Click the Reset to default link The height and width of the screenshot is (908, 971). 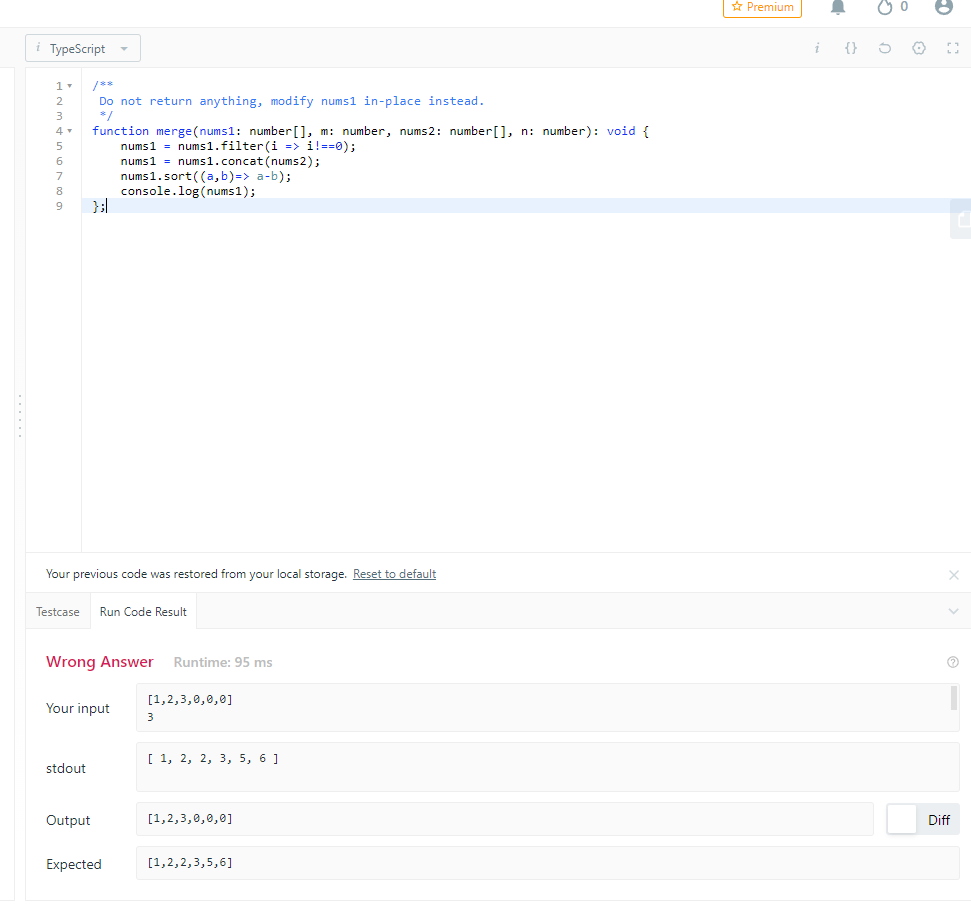click(x=394, y=574)
